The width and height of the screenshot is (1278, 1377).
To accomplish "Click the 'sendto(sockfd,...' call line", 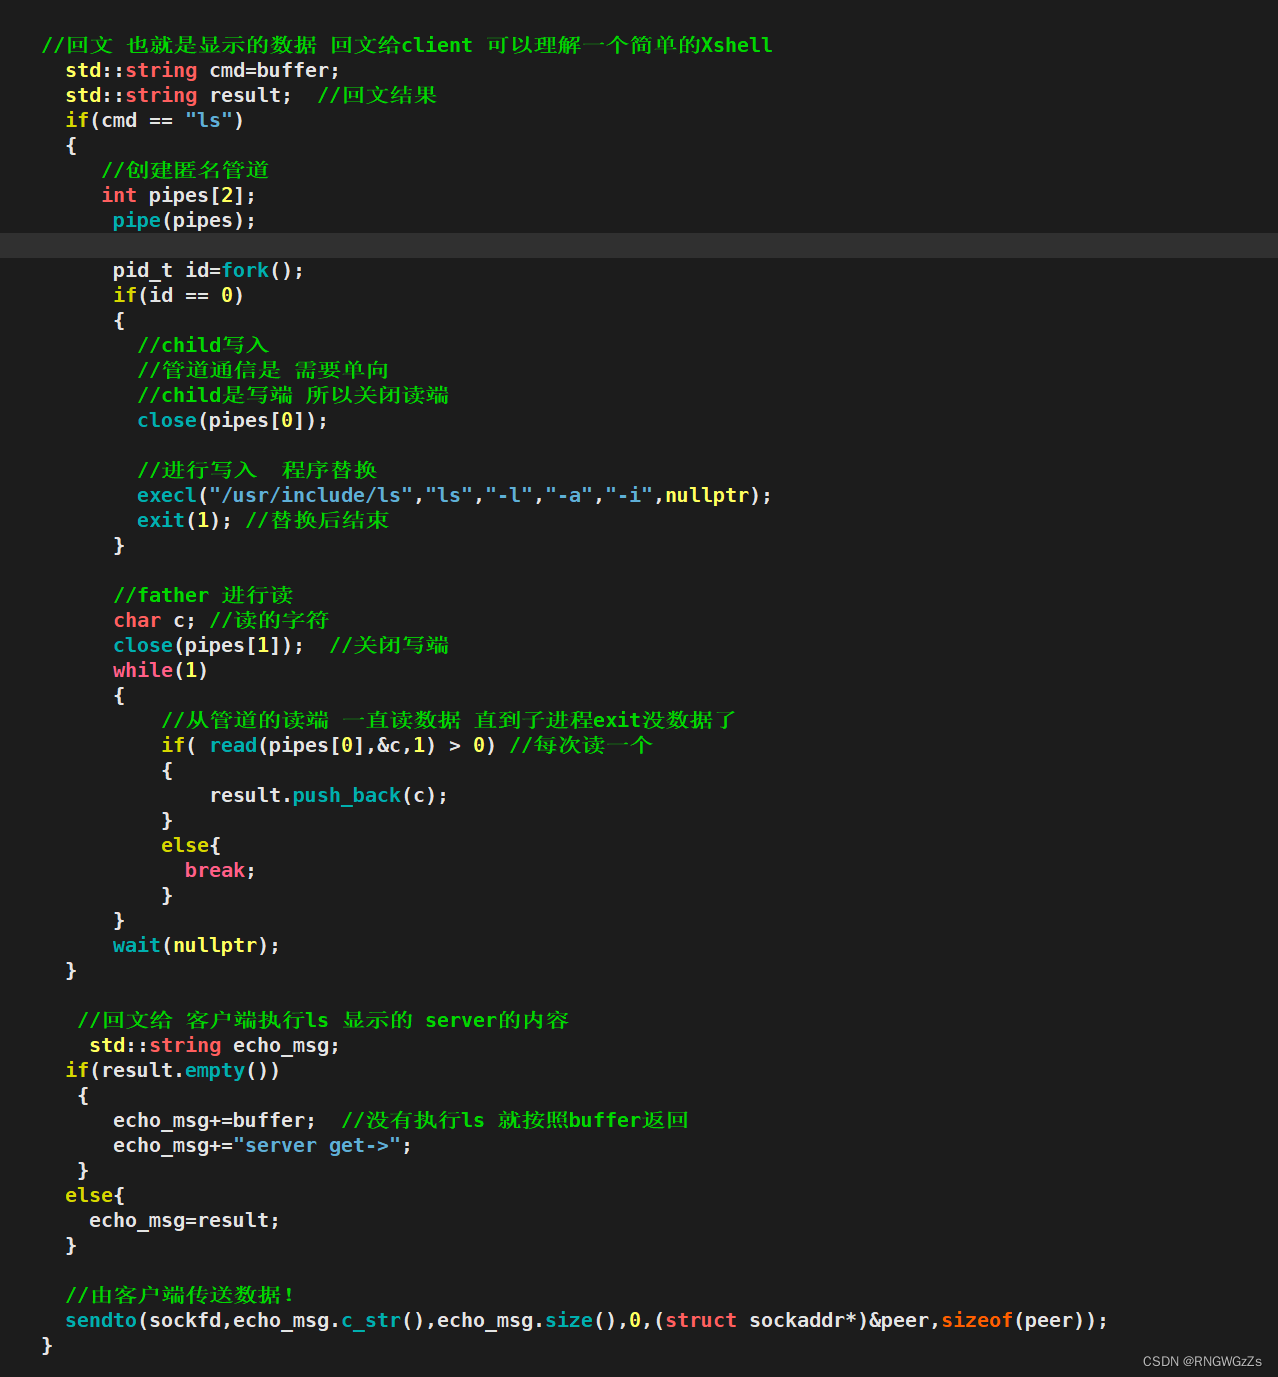I will tap(586, 1320).
